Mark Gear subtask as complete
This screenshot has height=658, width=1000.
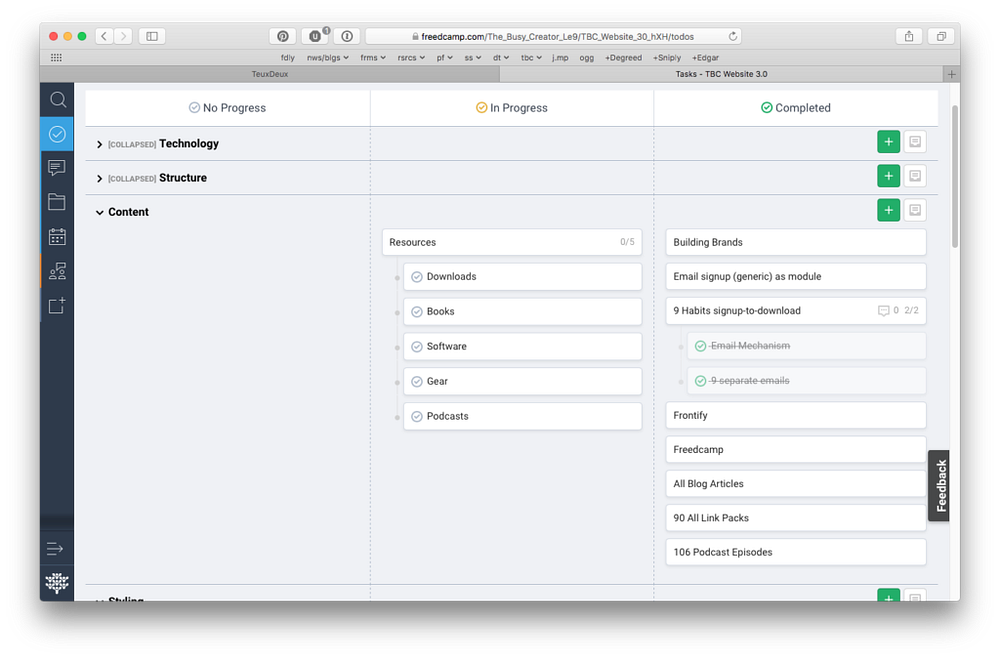click(416, 381)
